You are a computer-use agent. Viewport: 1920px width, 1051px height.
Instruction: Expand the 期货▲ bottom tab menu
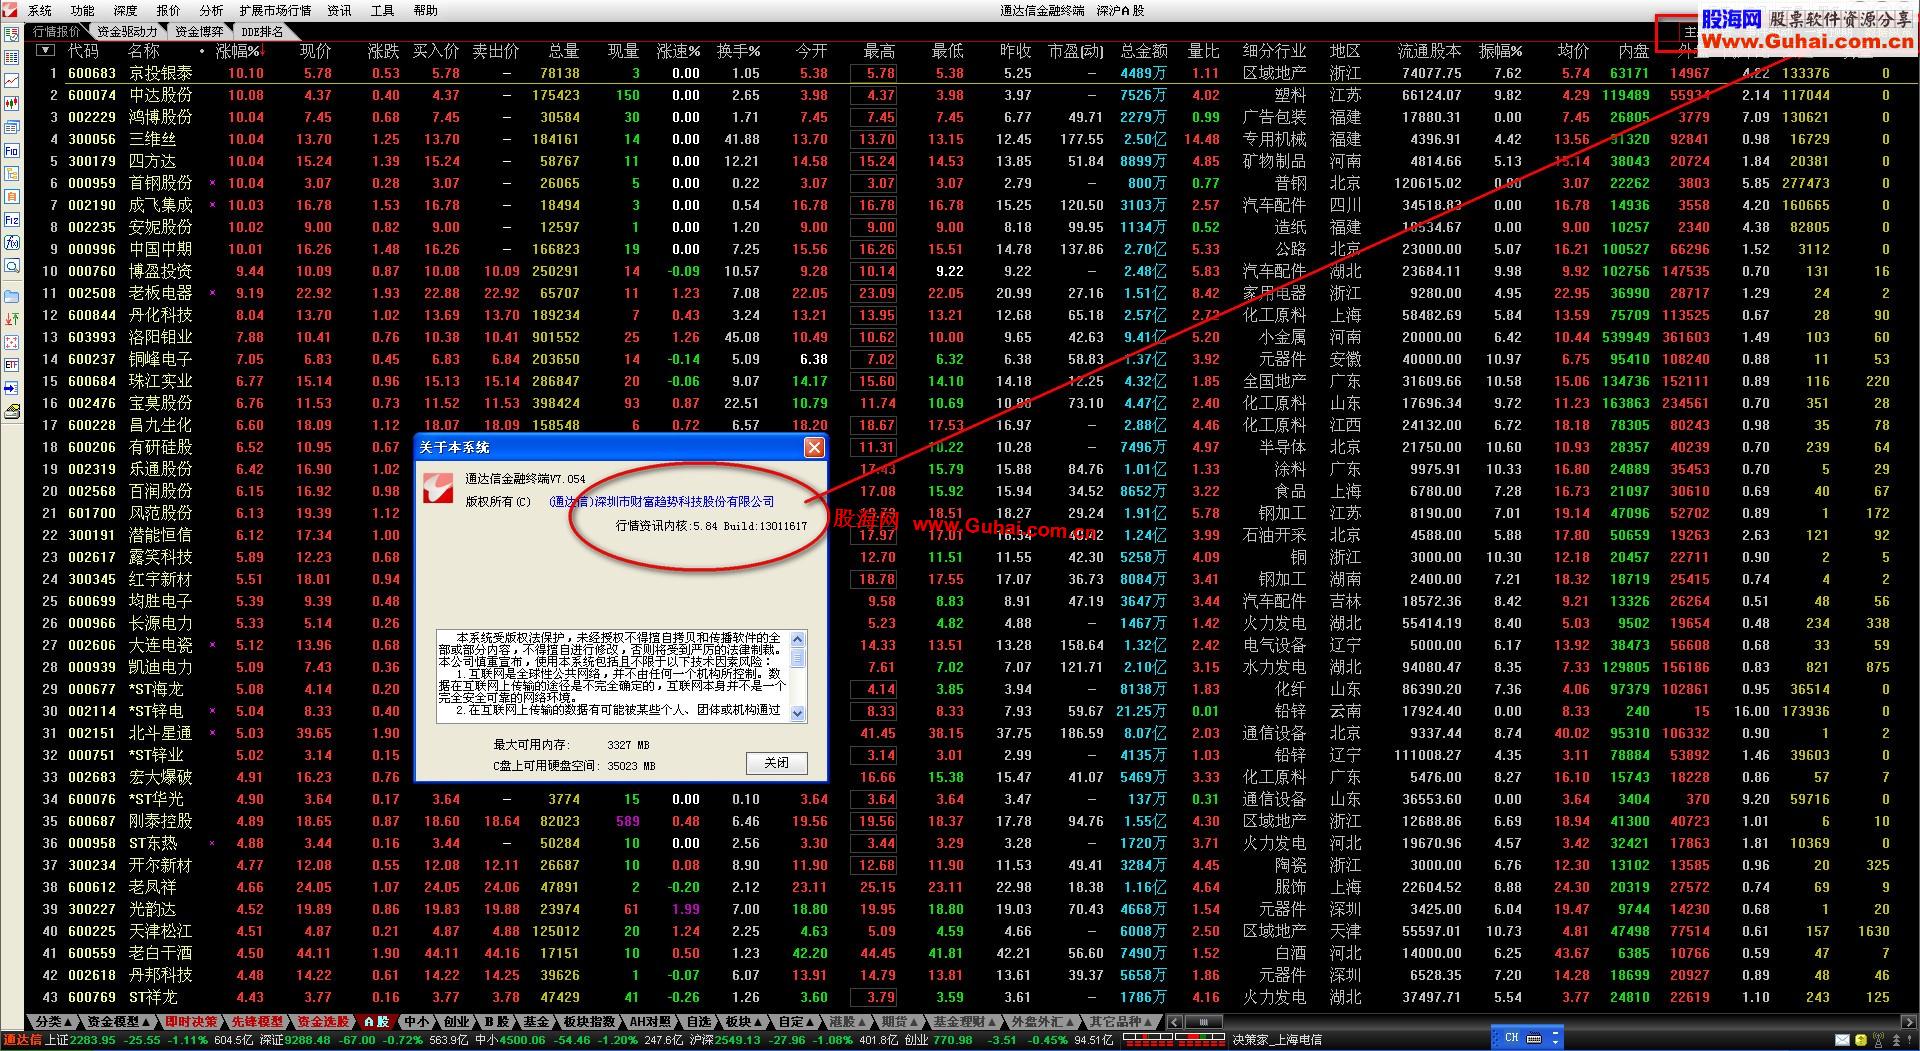tap(900, 1022)
